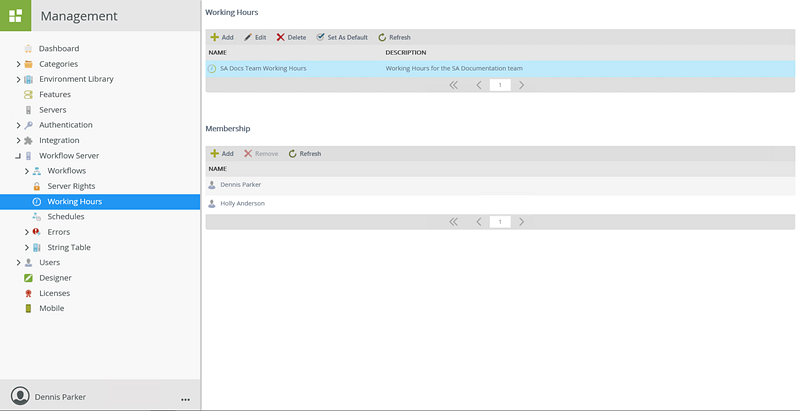
Task: Open the Dashboard tree item
Action: click(x=59, y=48)
